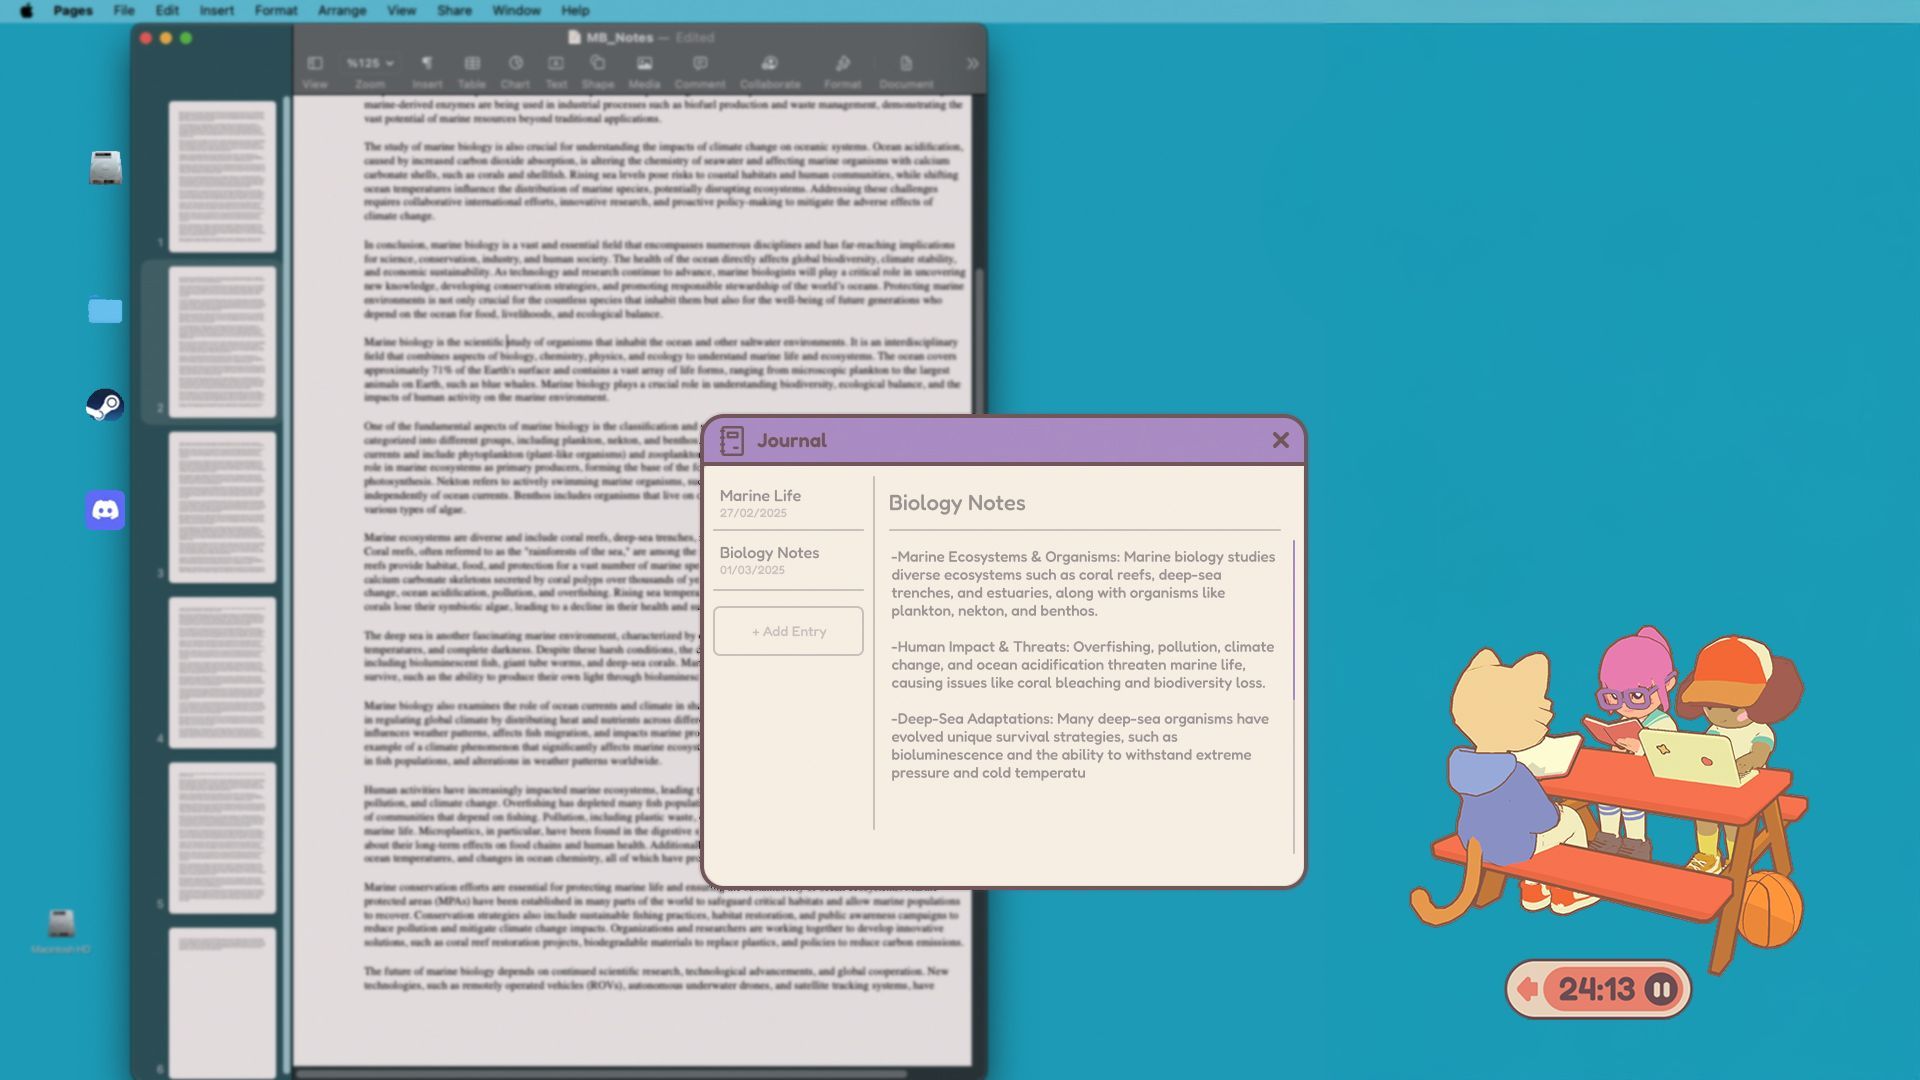Select page 1 thumbnail in Pages
1920x1080 pixels.
[x=222, y=176]
